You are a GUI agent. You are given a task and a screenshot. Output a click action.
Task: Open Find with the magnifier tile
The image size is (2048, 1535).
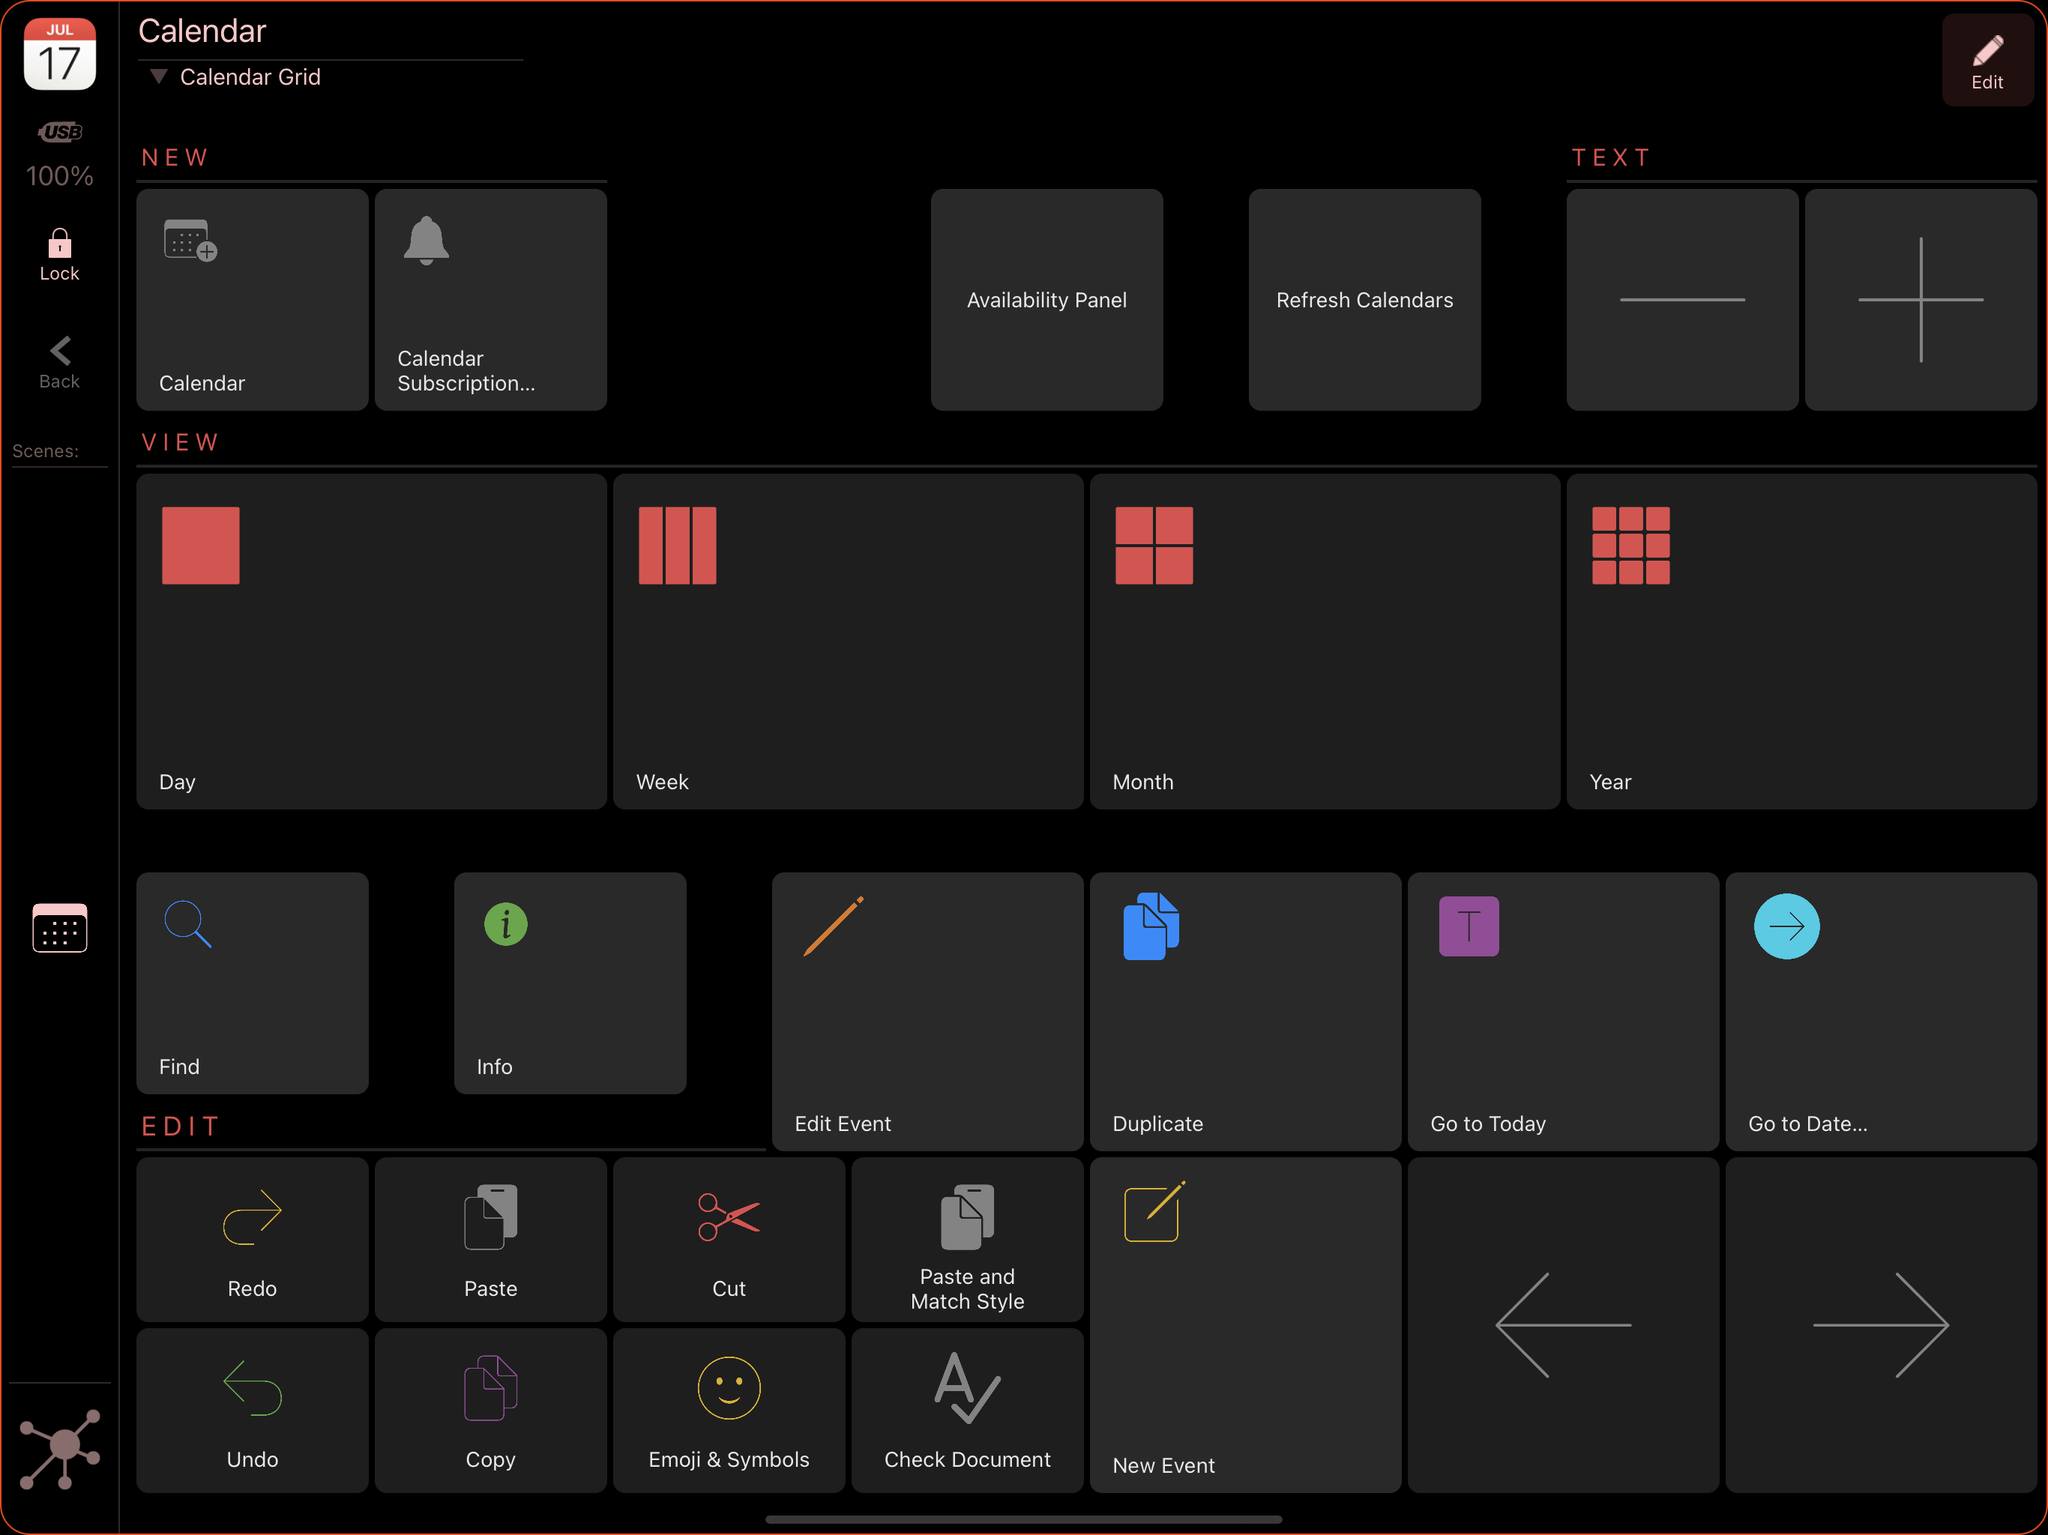point(252,983)
